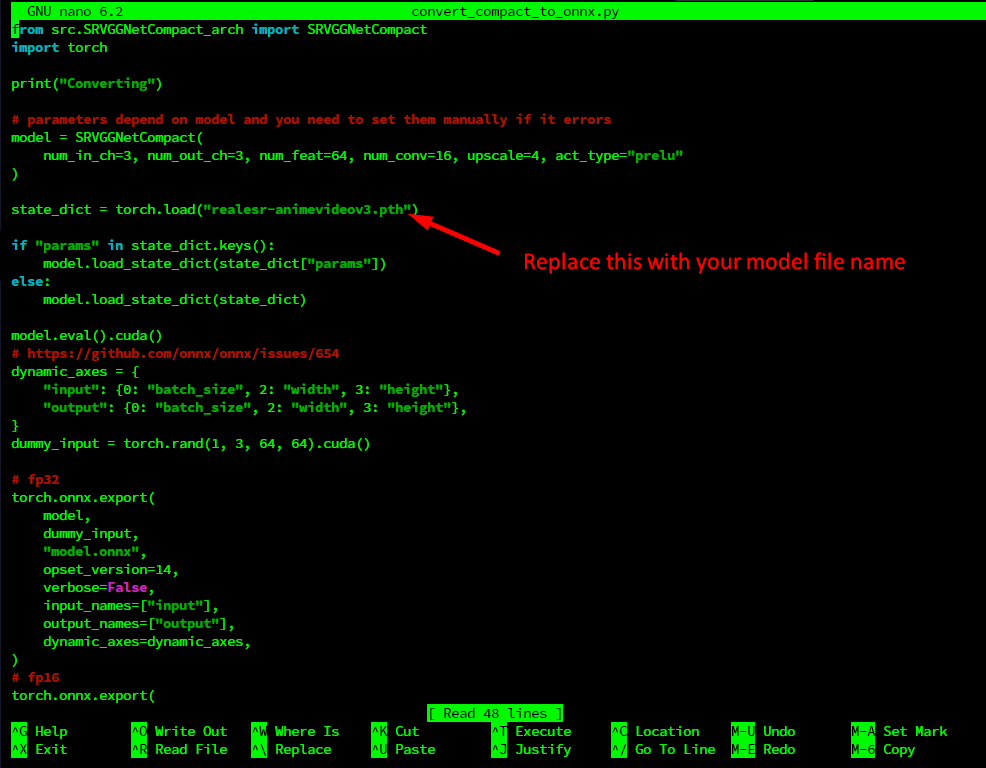Click the ^/ Go To Line shortcut

click(x=662, y=749)
